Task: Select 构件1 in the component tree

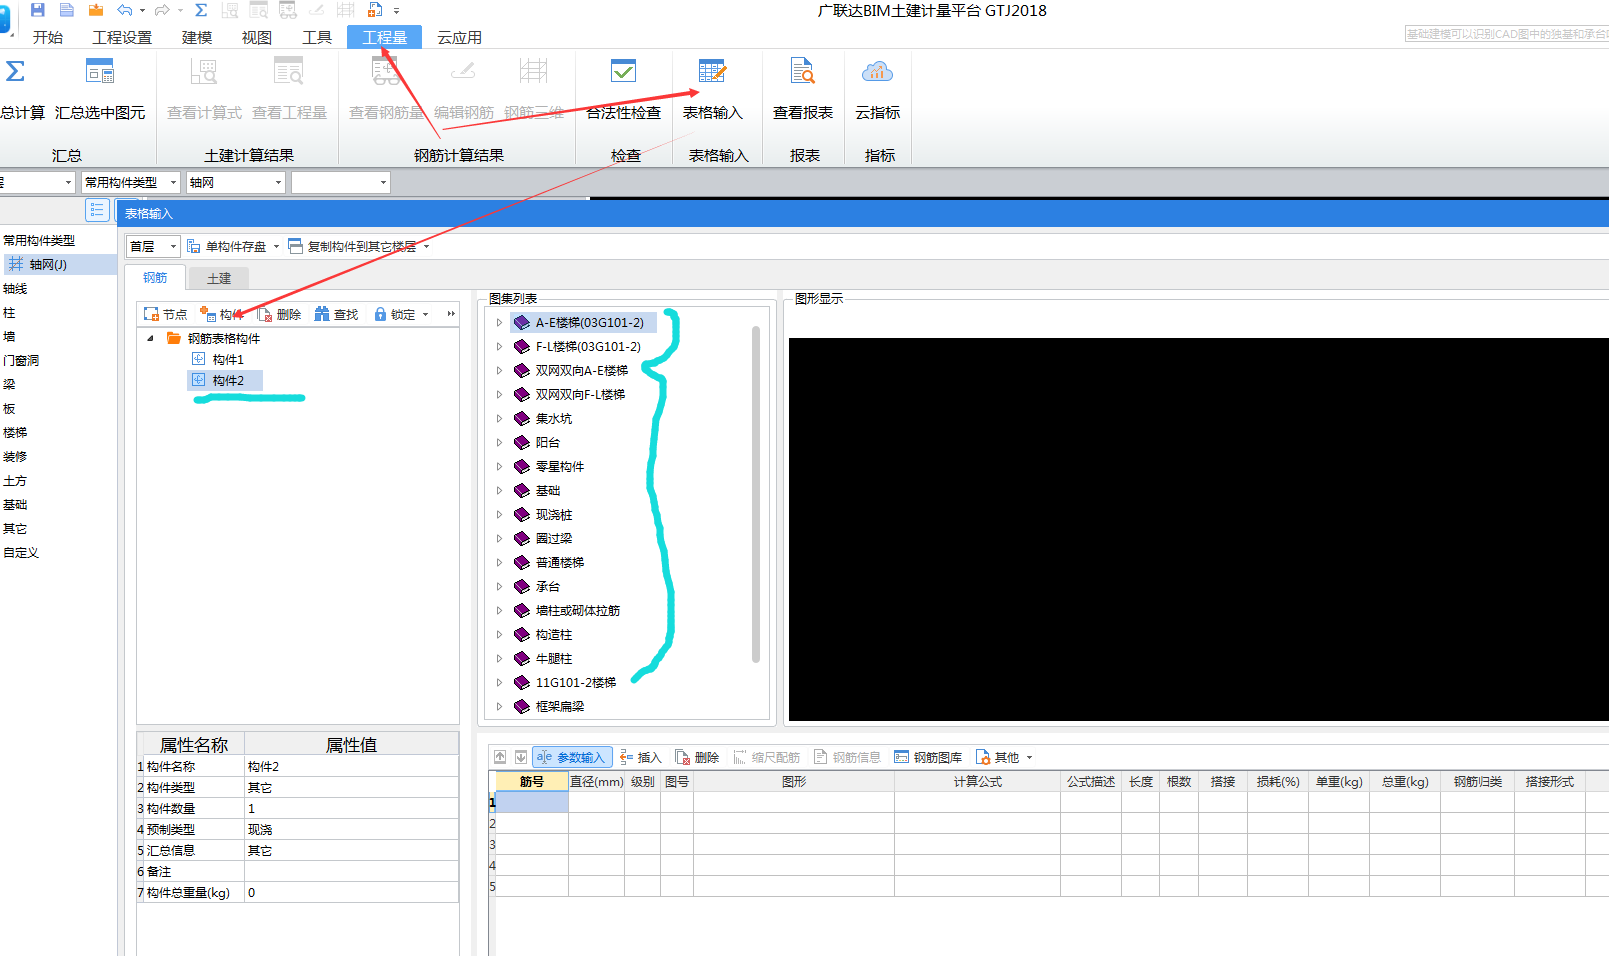Action: pyautogui.click(x=228, y=359)
